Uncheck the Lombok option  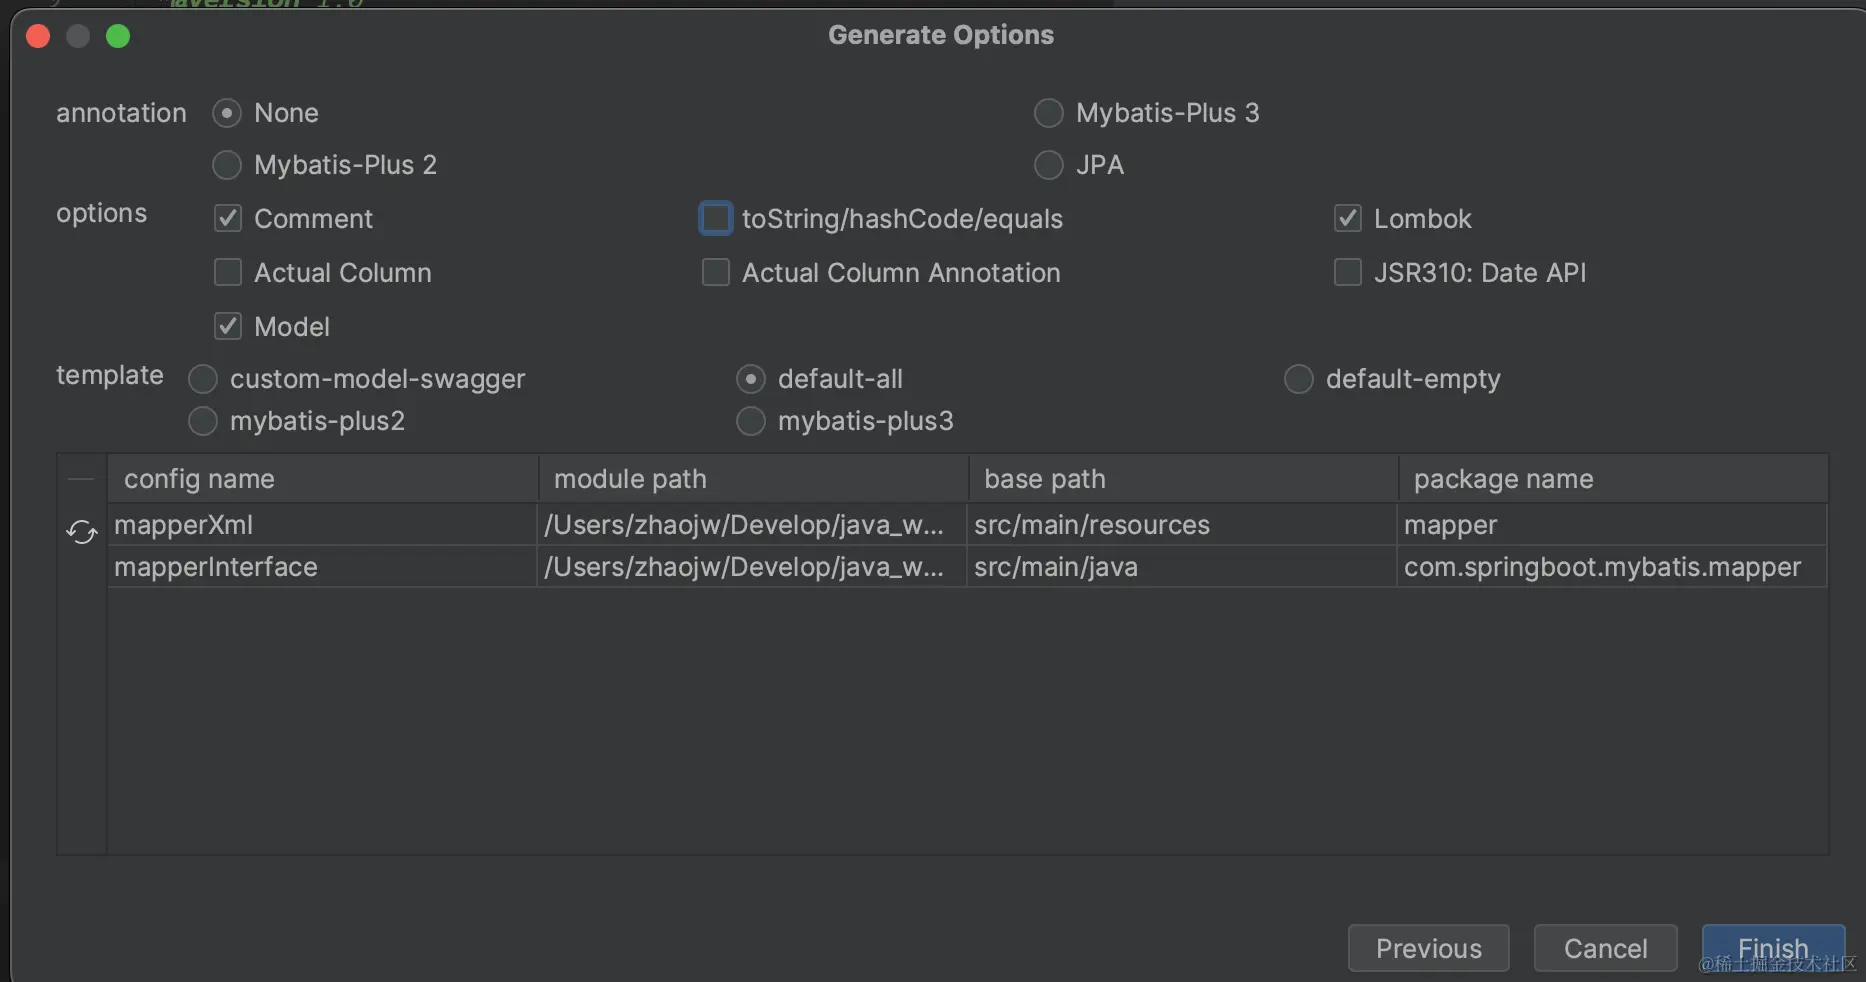[x=1348, y=219]
